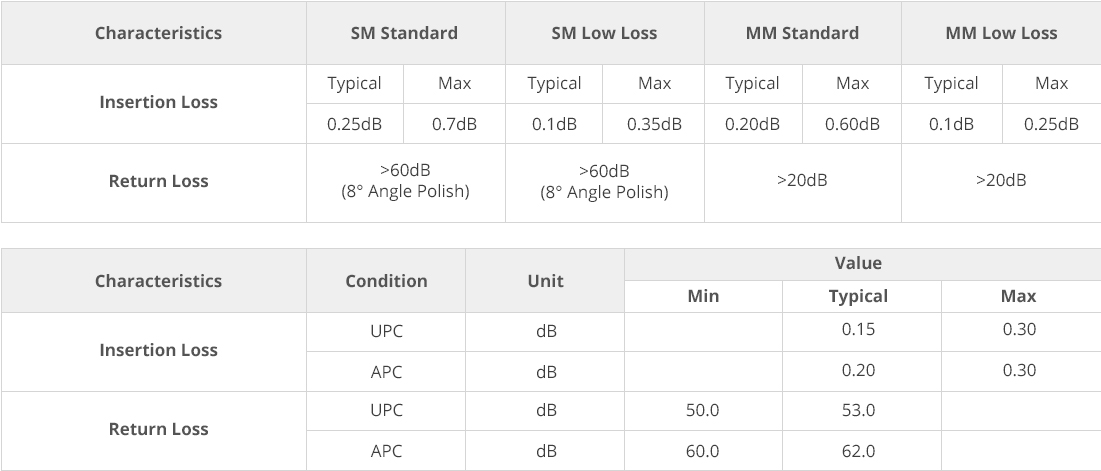The width and height of the screenshot is (1101, 471).
Task: Click the 60.0 minimum APC return loss
Action: pos(703,450)
